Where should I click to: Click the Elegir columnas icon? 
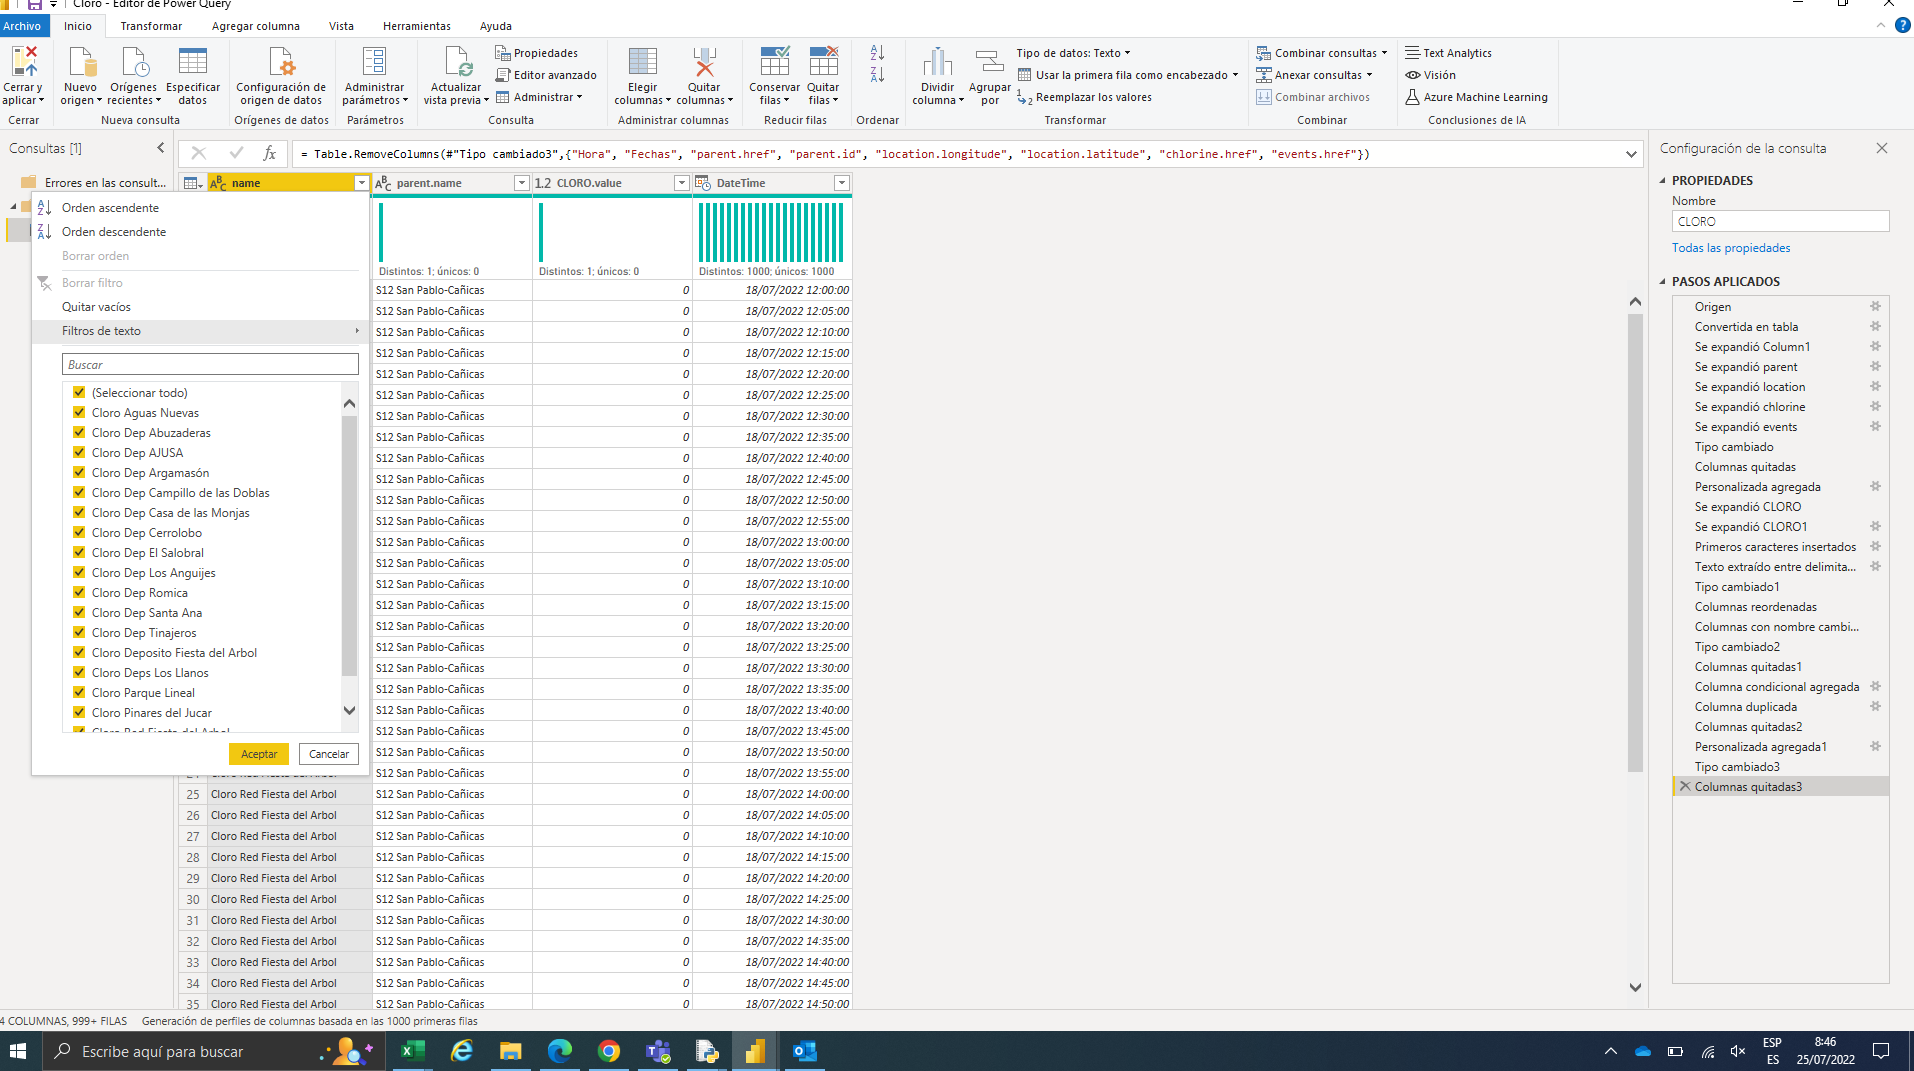click(643, 62)
